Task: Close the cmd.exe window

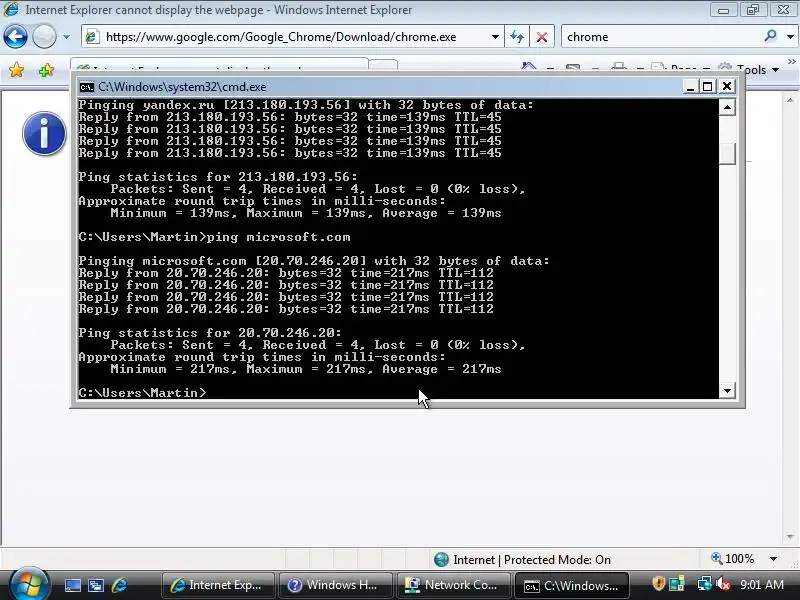Action: coord(727,86)
